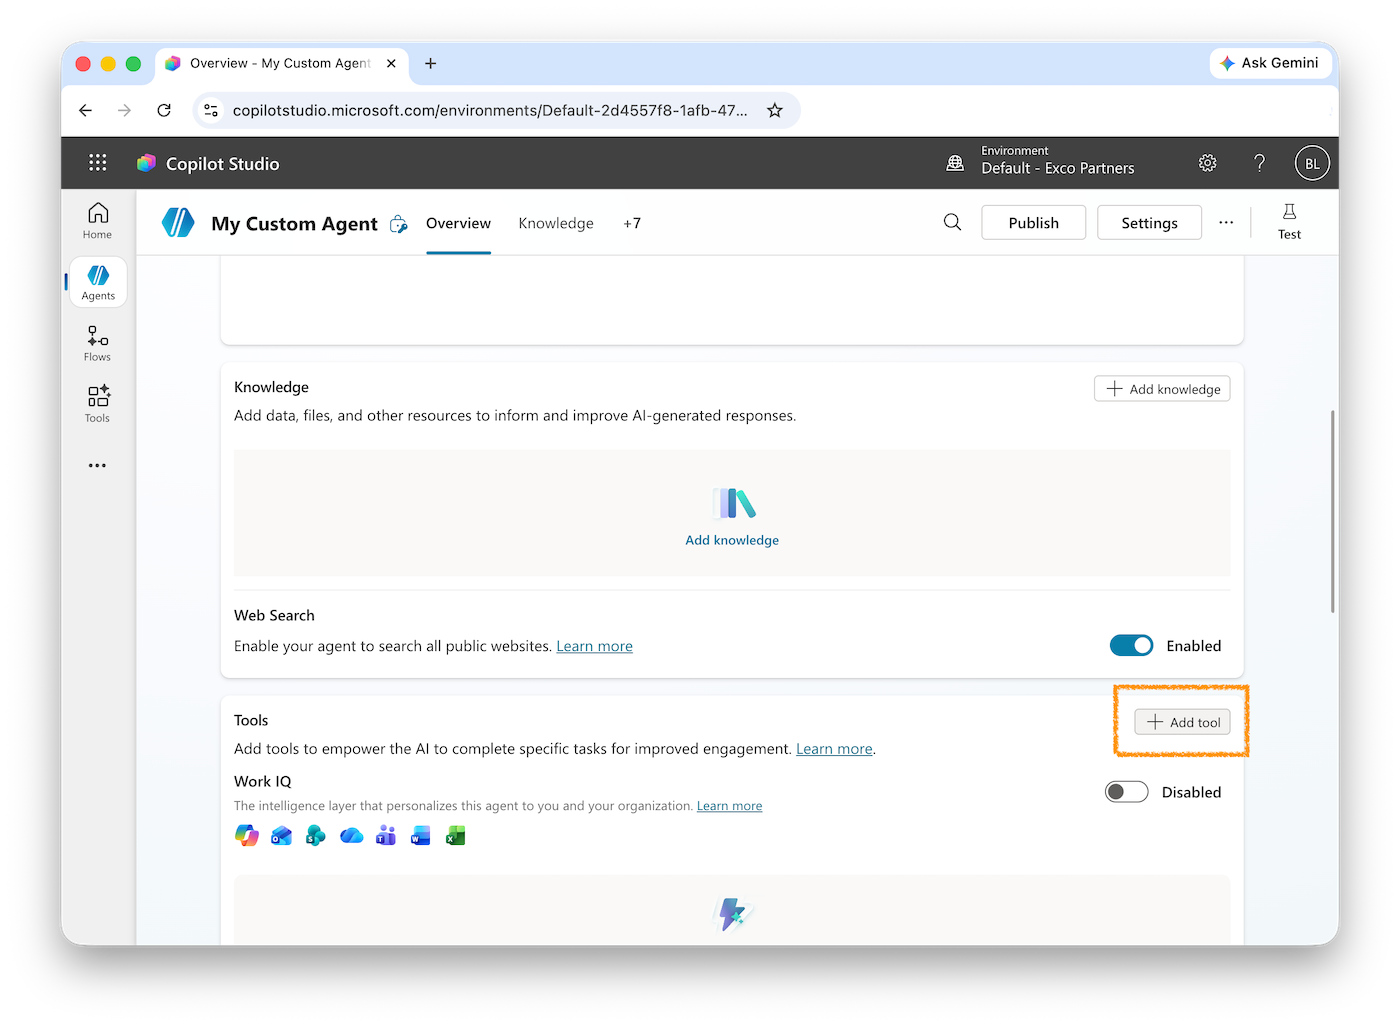Click the OneDrive icon under Work IQ
The image size is (1400, 1026).
[x=351, y=835]
